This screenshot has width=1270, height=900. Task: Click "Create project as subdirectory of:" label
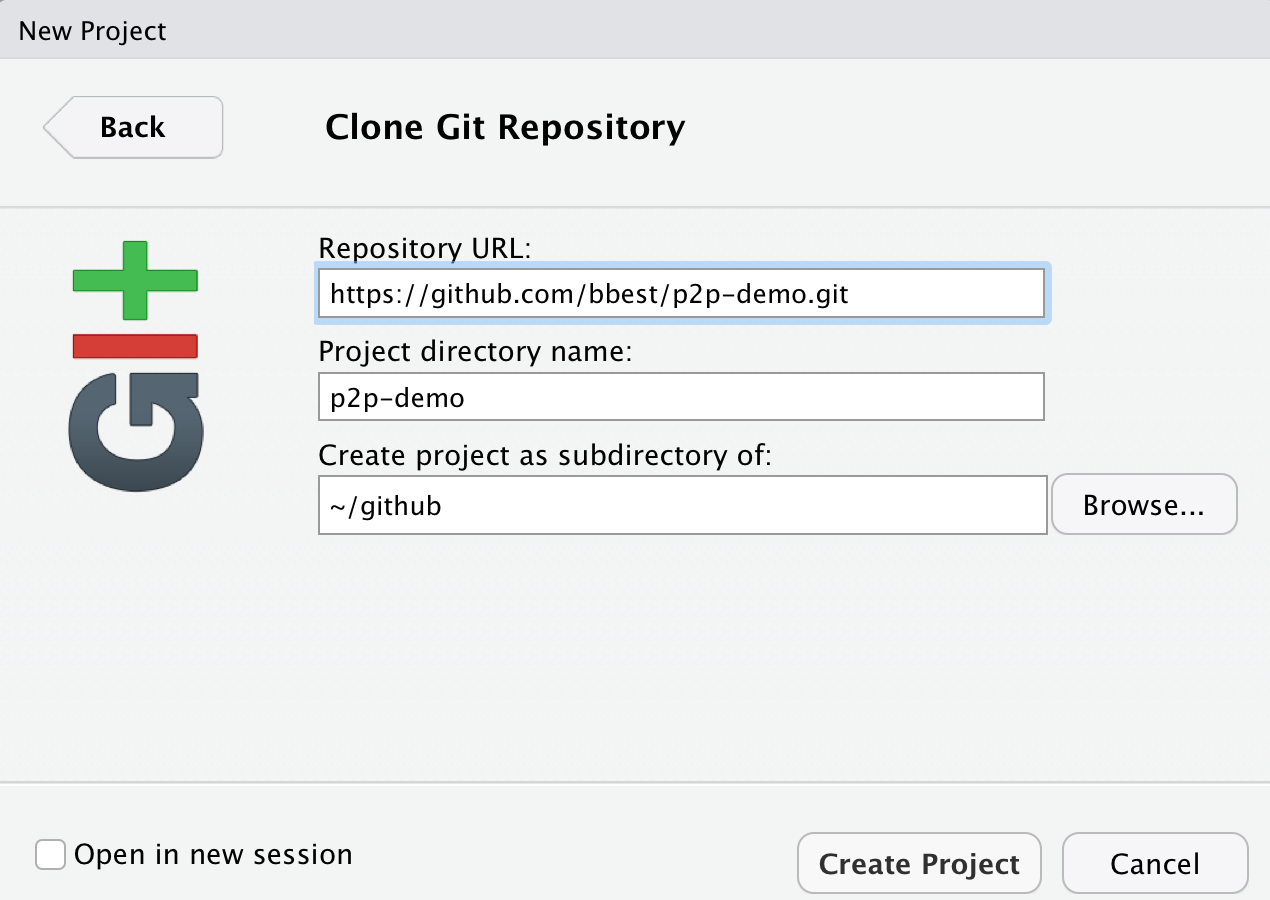(x=546, y=456)
